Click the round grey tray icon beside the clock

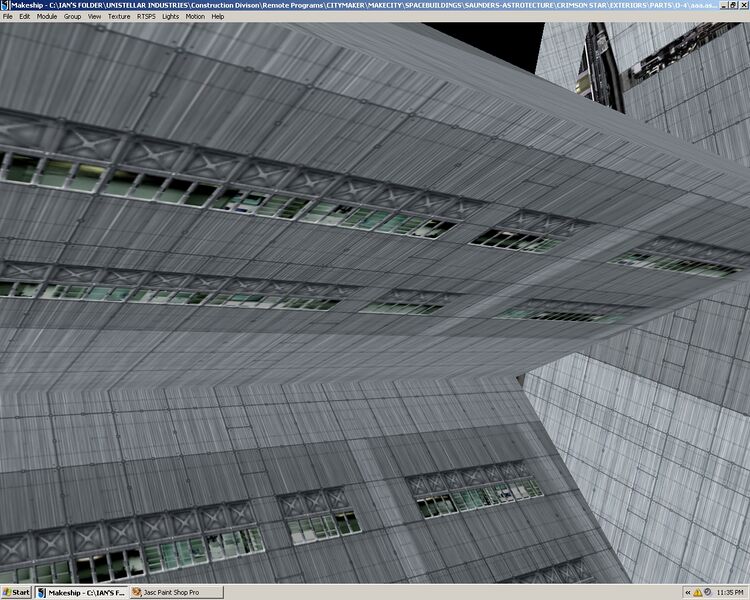(x=707, y=592)
